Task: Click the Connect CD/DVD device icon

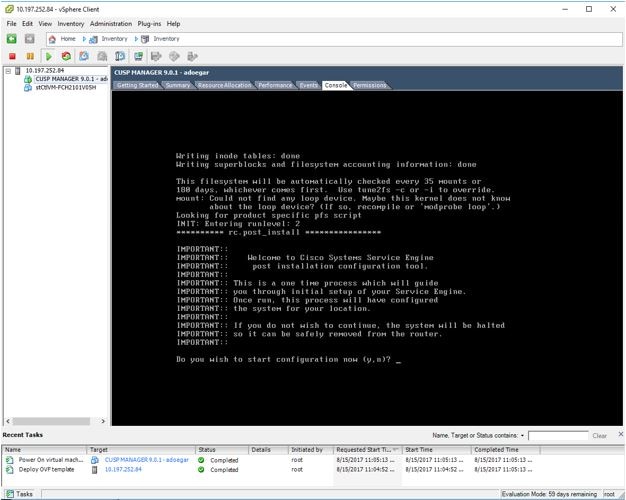Action: pyautogui.click(x=174, y=56)
